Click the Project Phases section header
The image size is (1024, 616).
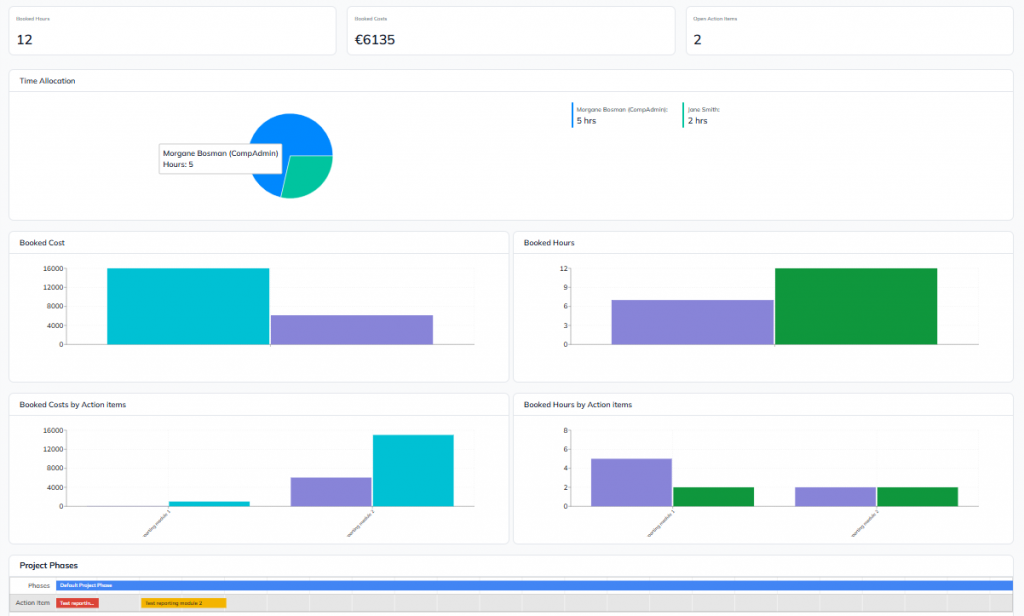pyautogui.click(x=48, y=565)
